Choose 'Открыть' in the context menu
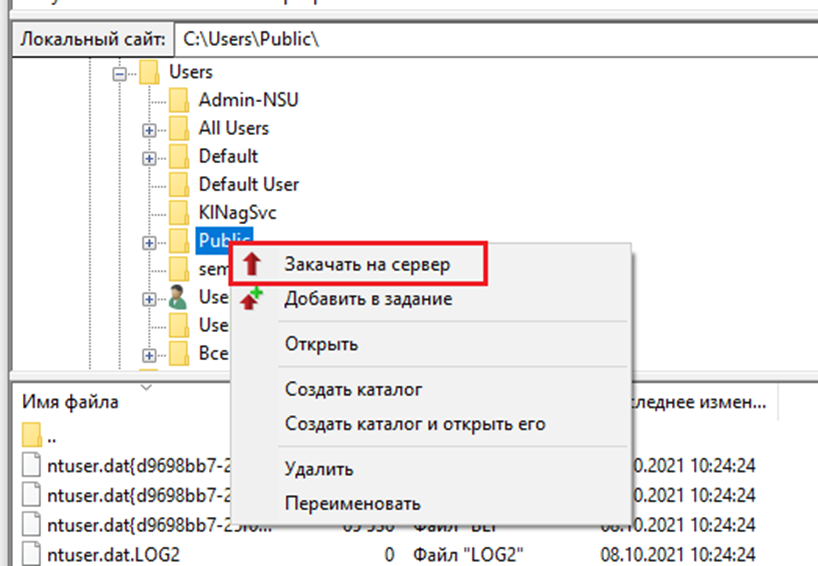818x566 pixels. [321, 344]
